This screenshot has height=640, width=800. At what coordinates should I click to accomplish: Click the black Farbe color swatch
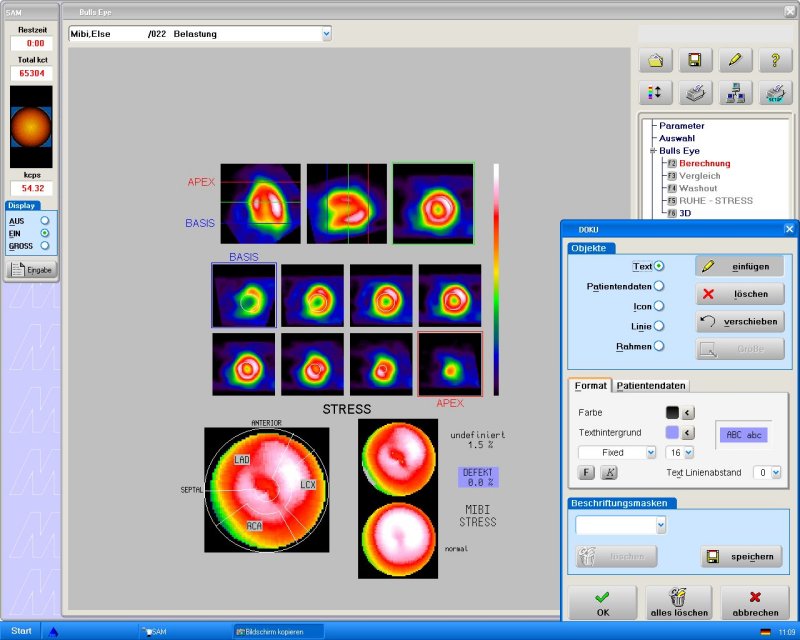coord(672,411)
